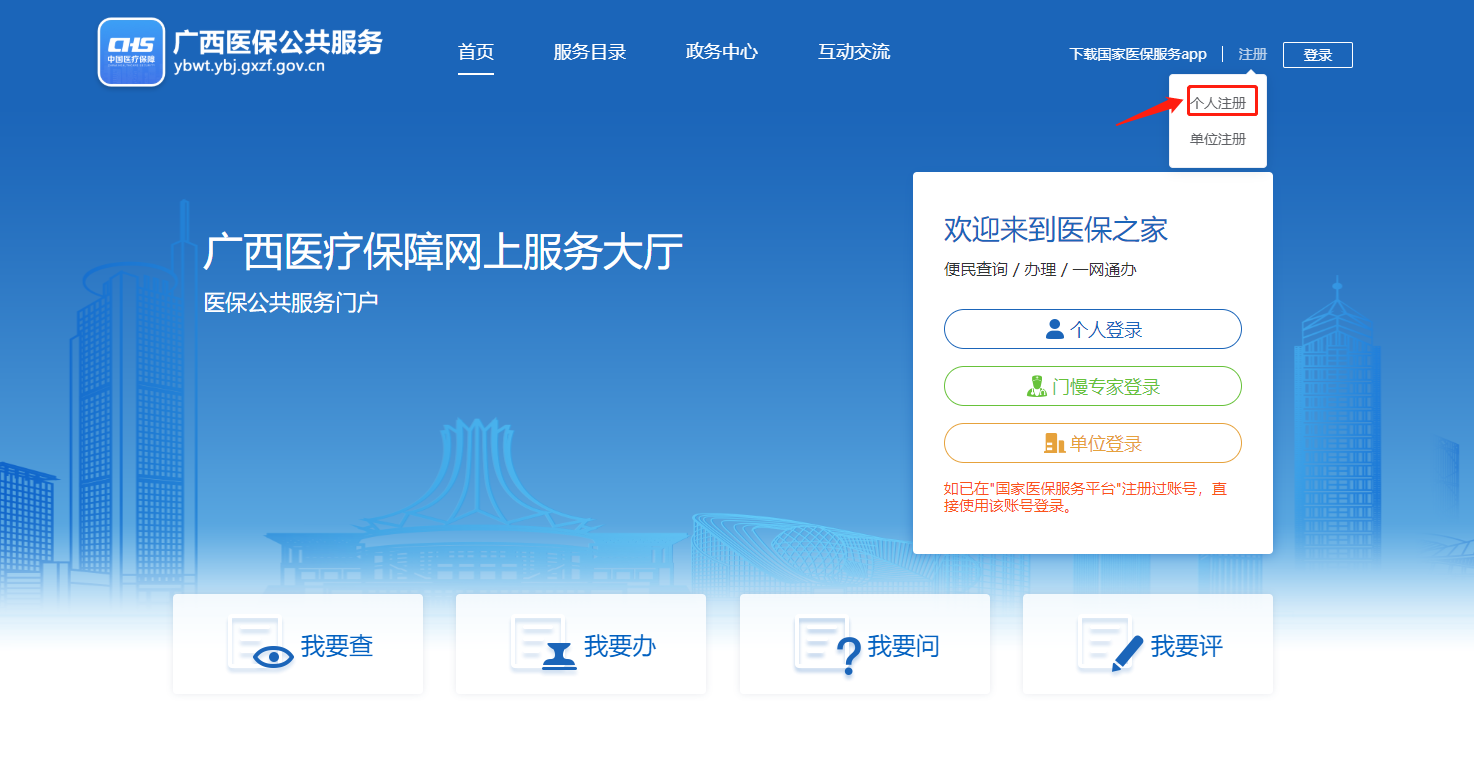Select 个人注册 from the register dropdown

pyautogui.click(x=1221, y=100)
